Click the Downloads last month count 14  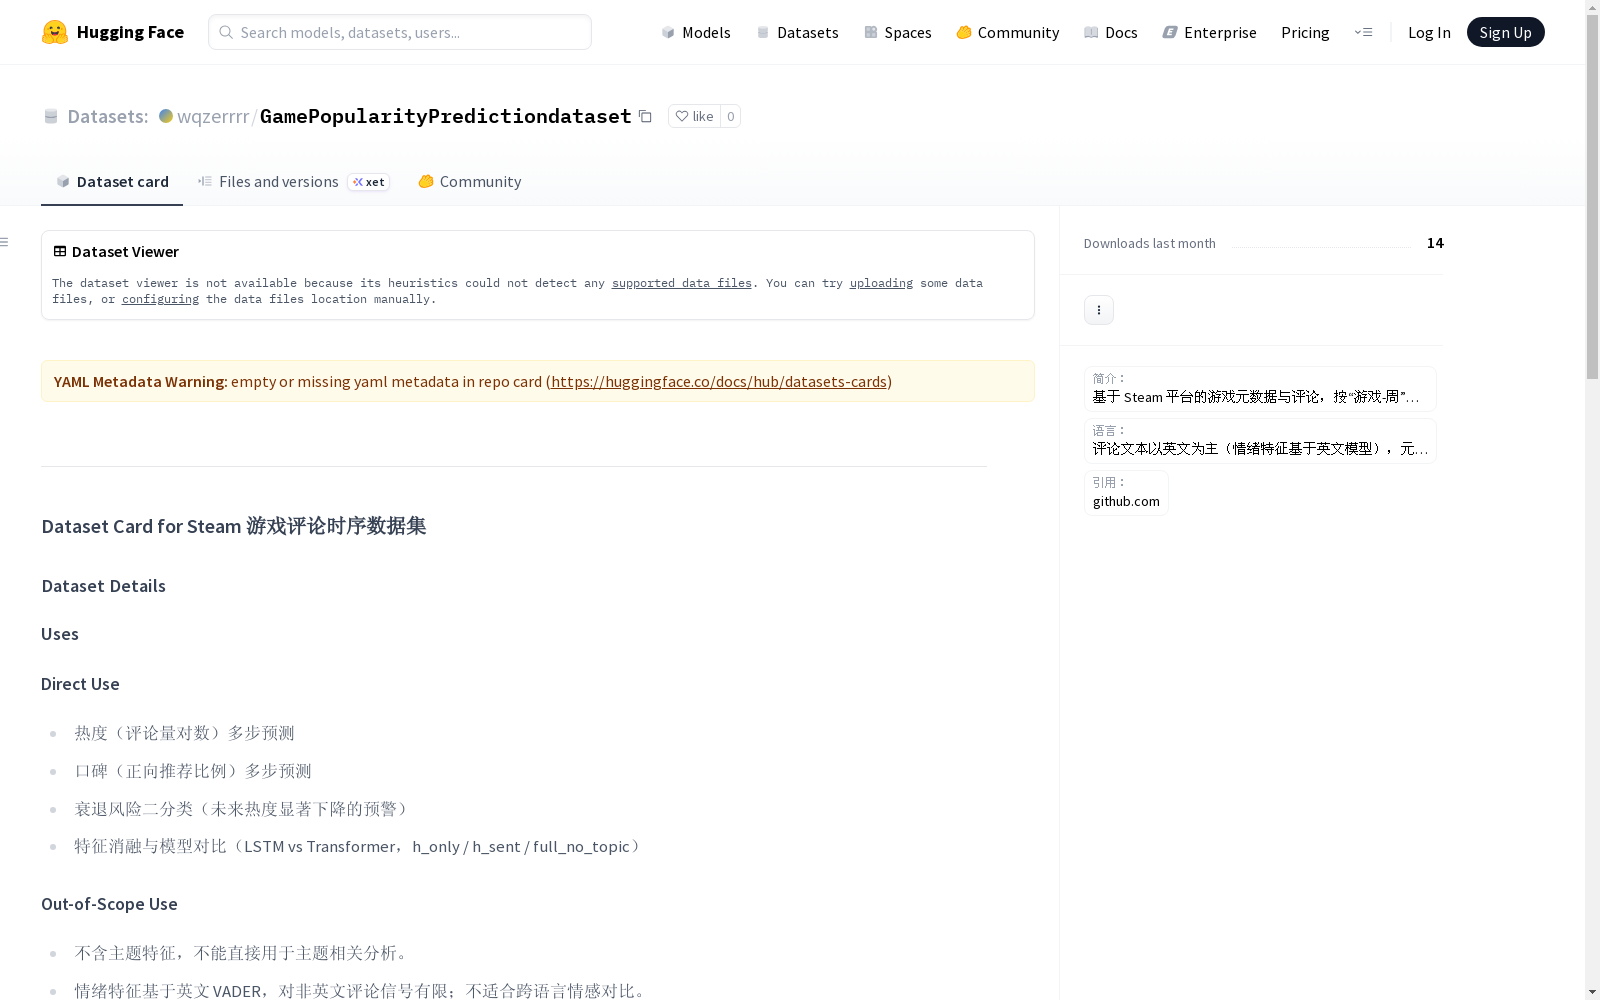[x=1435, y=243]
